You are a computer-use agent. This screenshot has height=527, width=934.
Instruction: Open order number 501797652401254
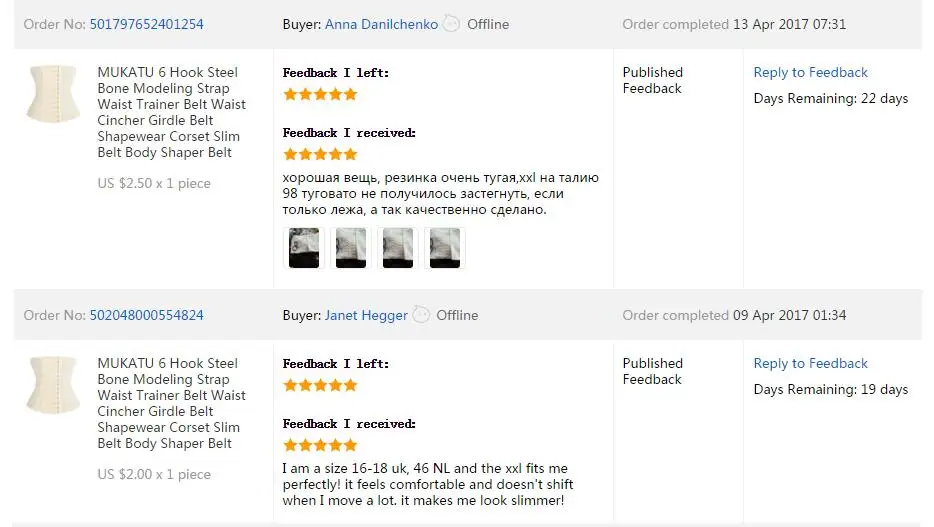click(x=147, y=24)
